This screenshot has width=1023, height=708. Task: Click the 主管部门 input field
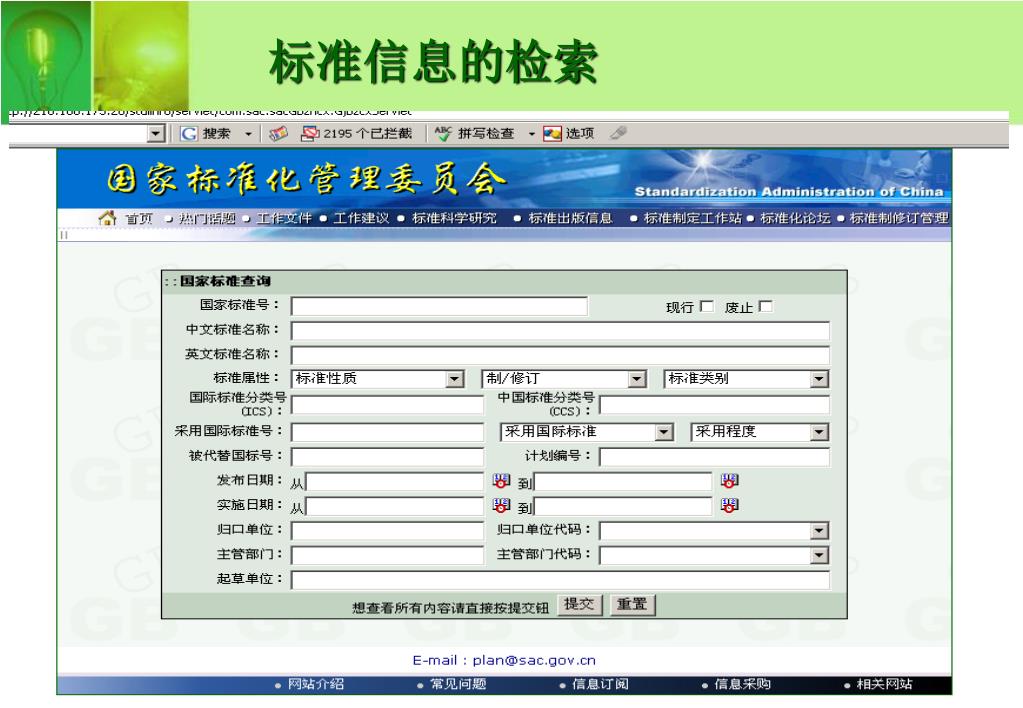click(388, 556)
